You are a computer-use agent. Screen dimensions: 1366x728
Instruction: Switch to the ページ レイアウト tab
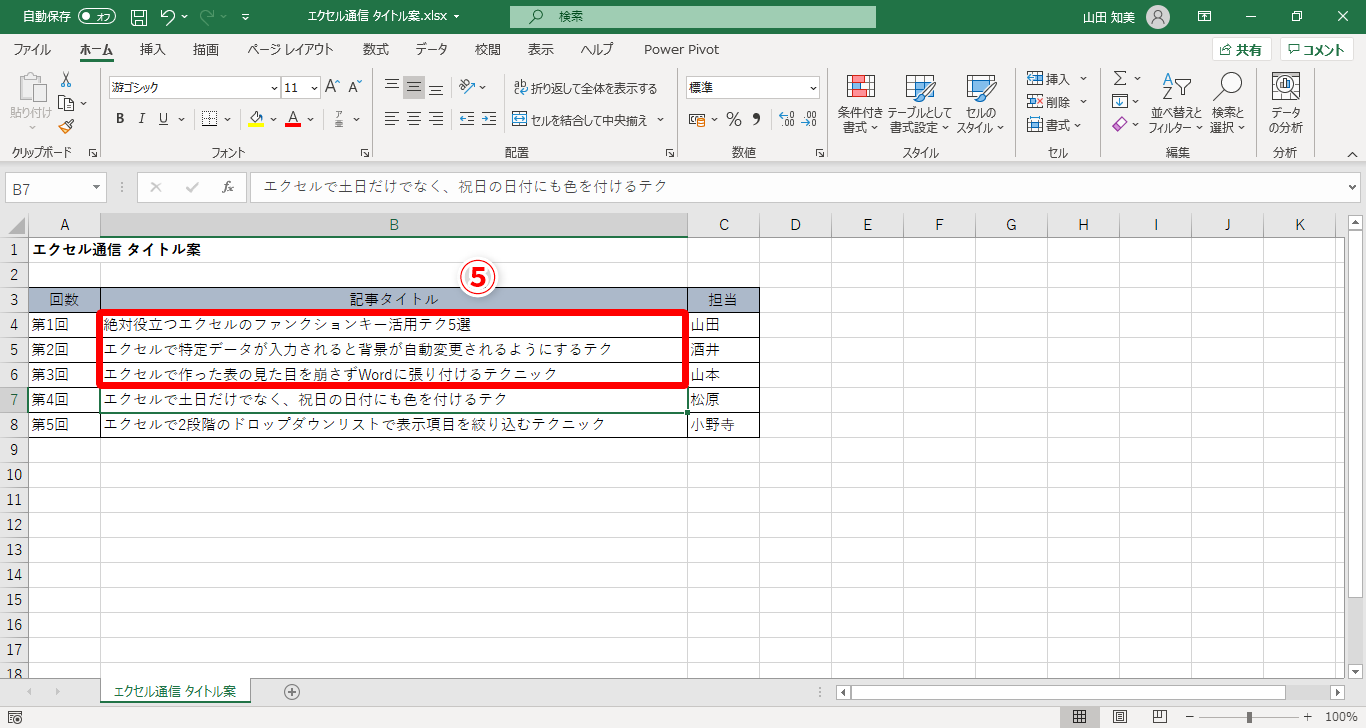pyautogui.click(x=290, y=49)
